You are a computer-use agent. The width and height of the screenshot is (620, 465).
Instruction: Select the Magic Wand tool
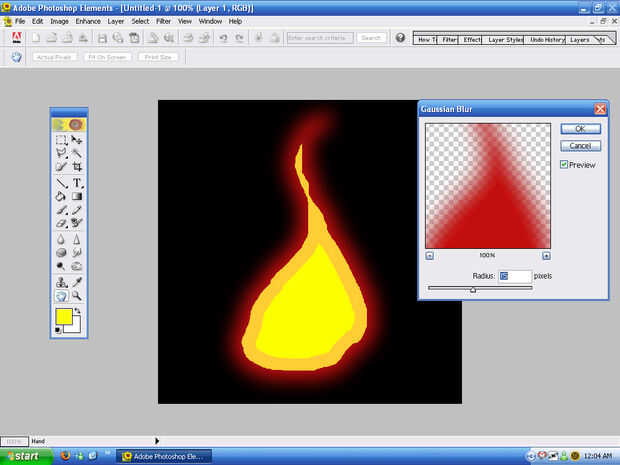pyautogui.click(x=77, y=153)
